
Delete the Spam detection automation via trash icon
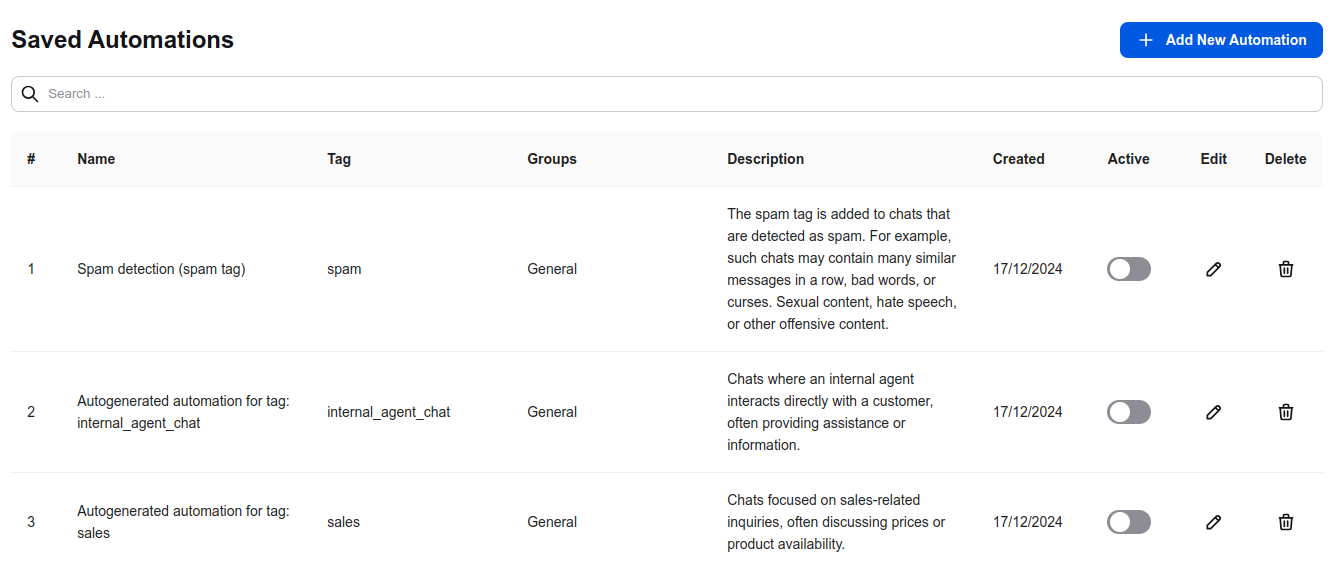coord(1286,269)
